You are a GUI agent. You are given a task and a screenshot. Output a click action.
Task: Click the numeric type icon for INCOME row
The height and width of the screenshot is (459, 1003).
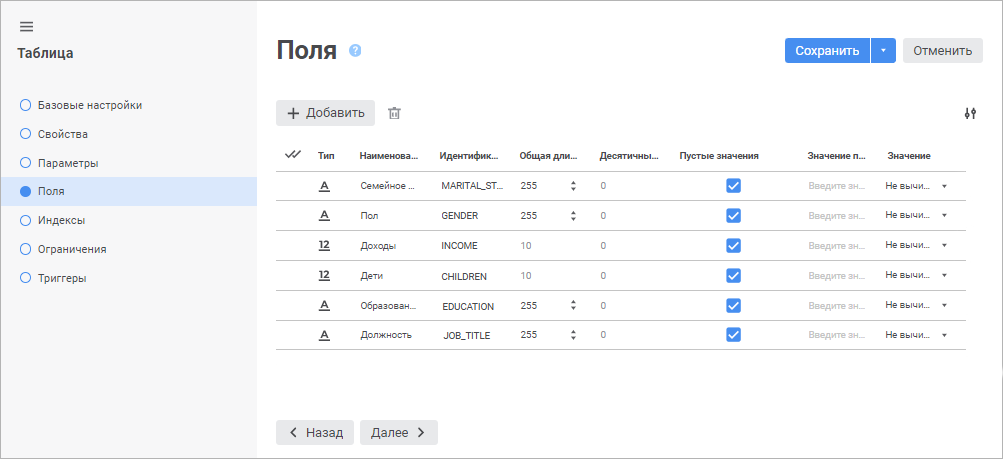324,245
